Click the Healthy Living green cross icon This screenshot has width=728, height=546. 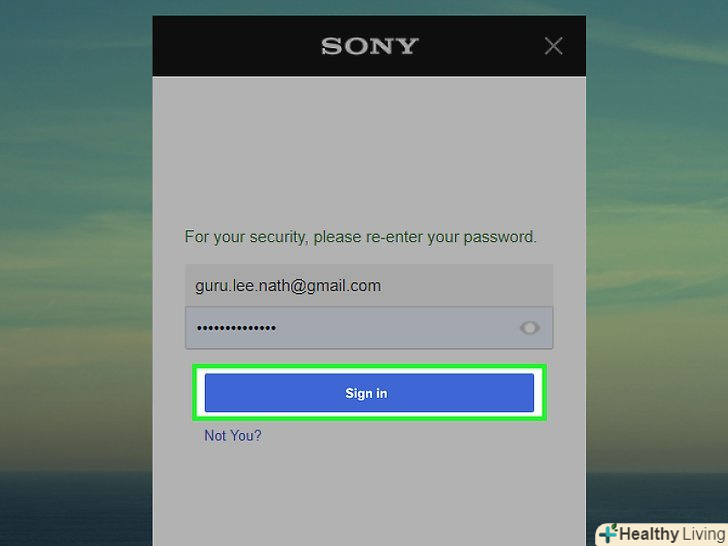[608, 533]
